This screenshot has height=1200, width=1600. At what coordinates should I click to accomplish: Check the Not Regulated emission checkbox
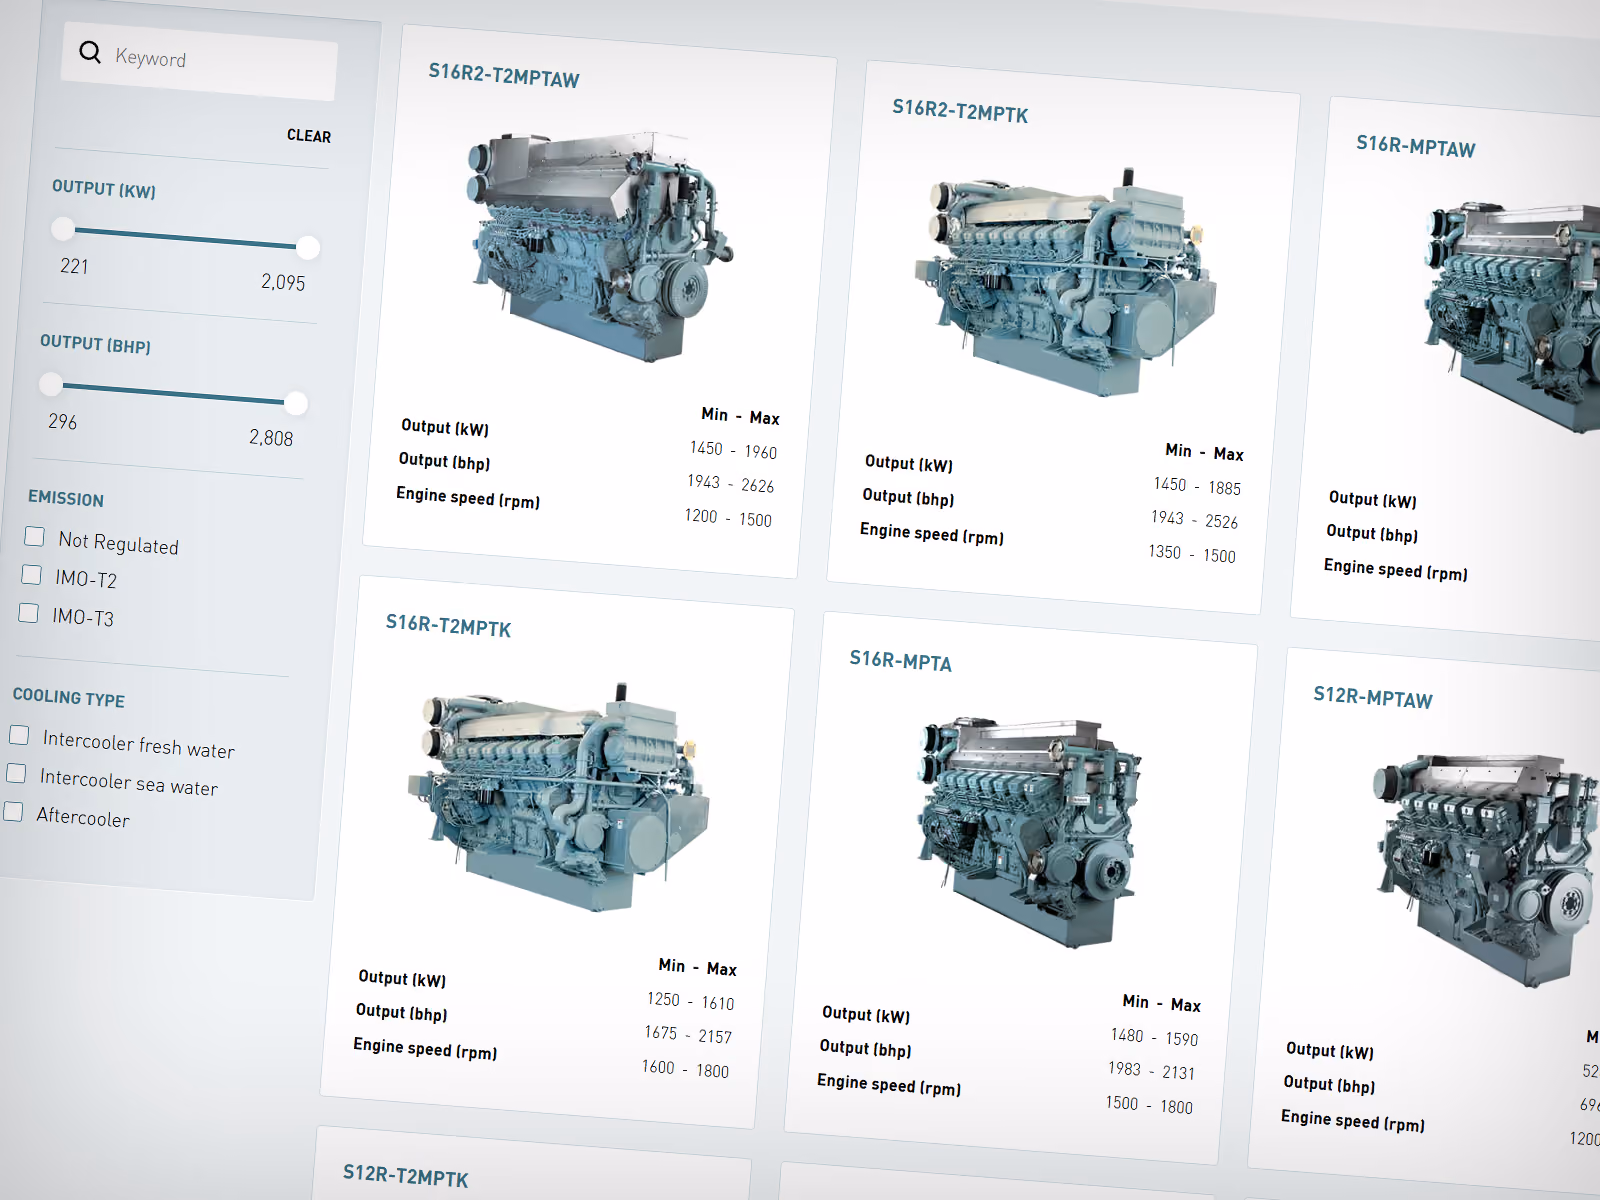coord(35,537)
